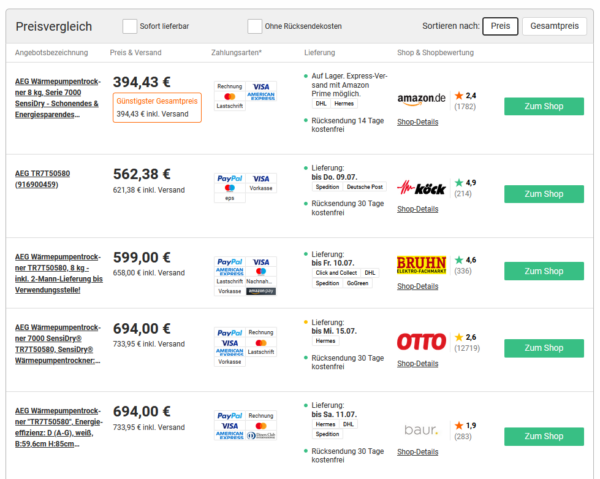Click the BRUHN Elektro-Fachmarkt logo
Screen dimensions: 600x479
[421, 265]
